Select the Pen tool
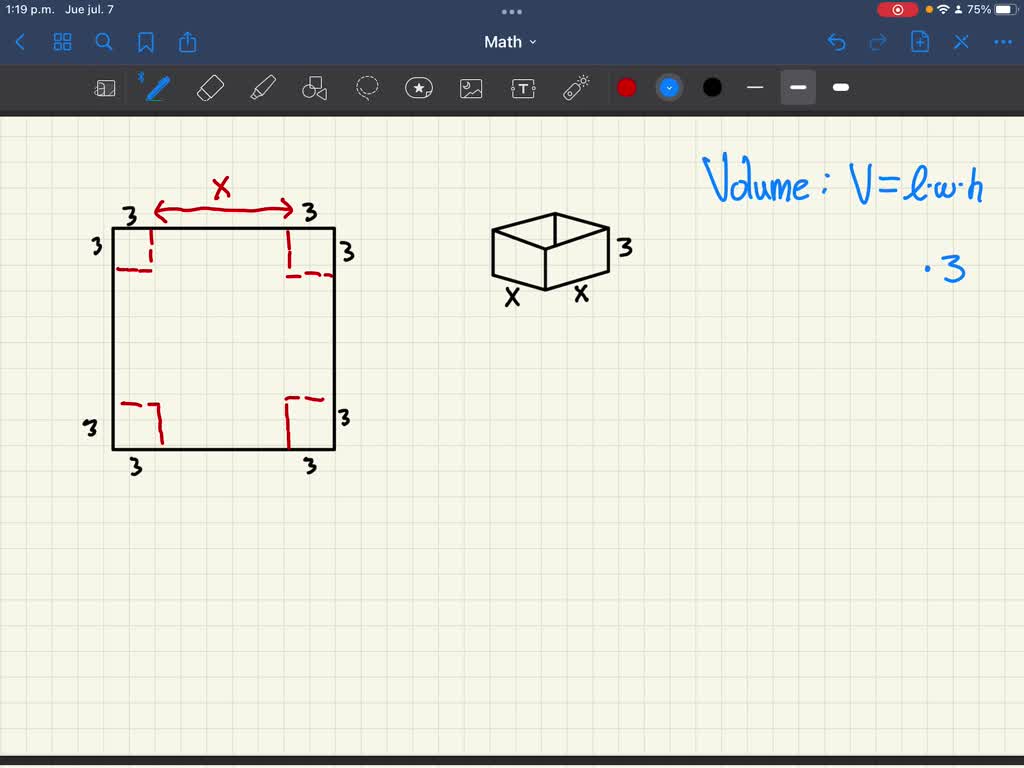 [155, 88]
